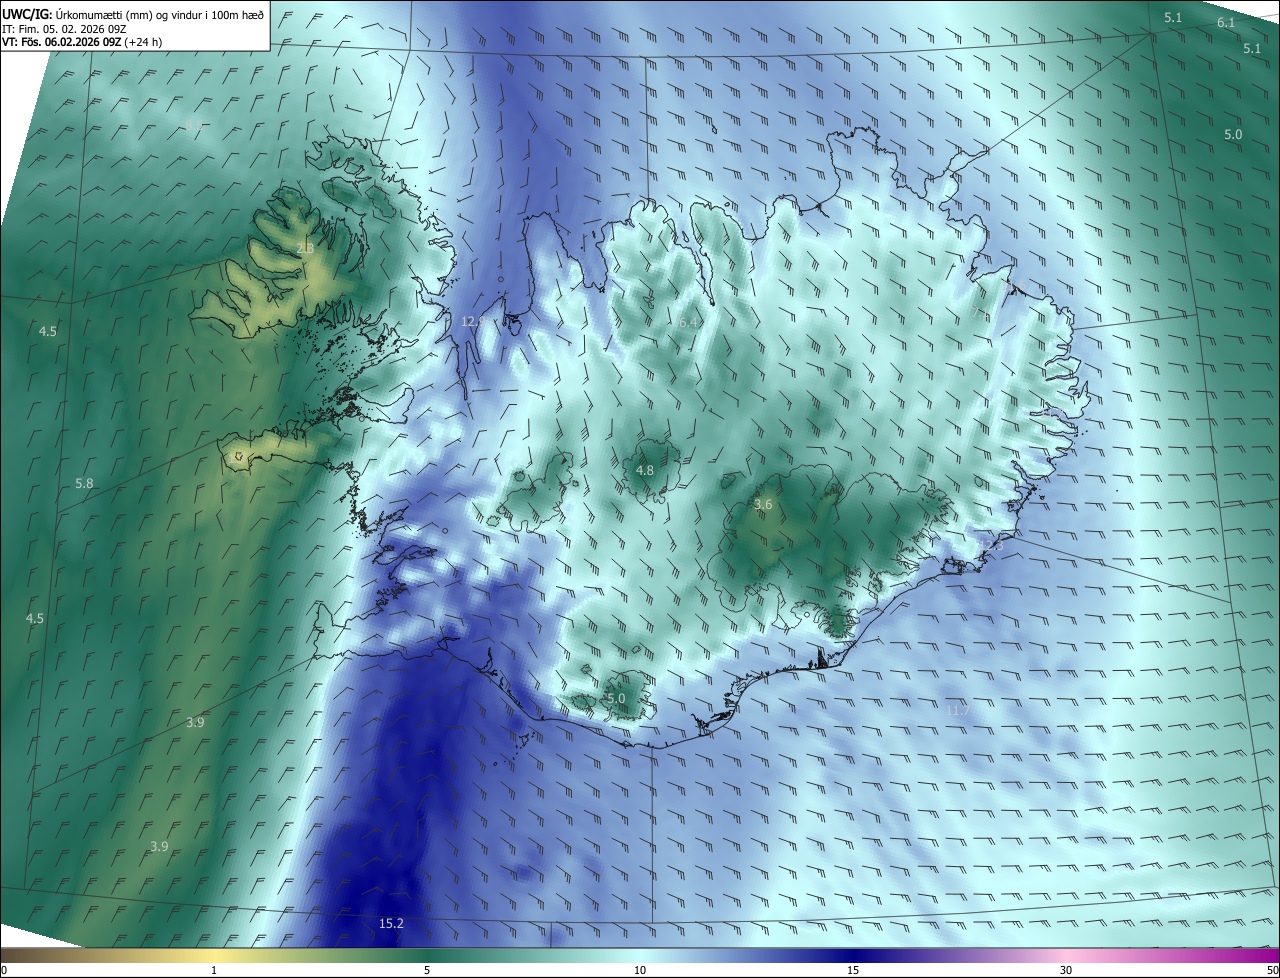This screenshot has width=1280, height=978.
Task: Click the 15.2 value label on the map
Action: (x=391, y=923)
